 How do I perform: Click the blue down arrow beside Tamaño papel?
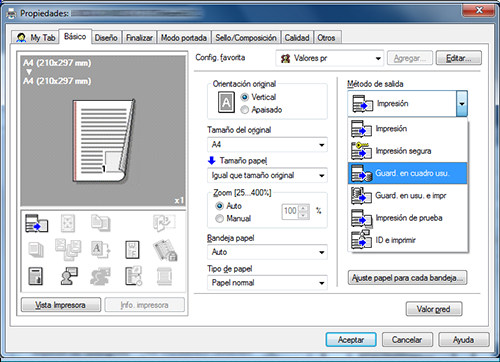click(x=212, y=161)
